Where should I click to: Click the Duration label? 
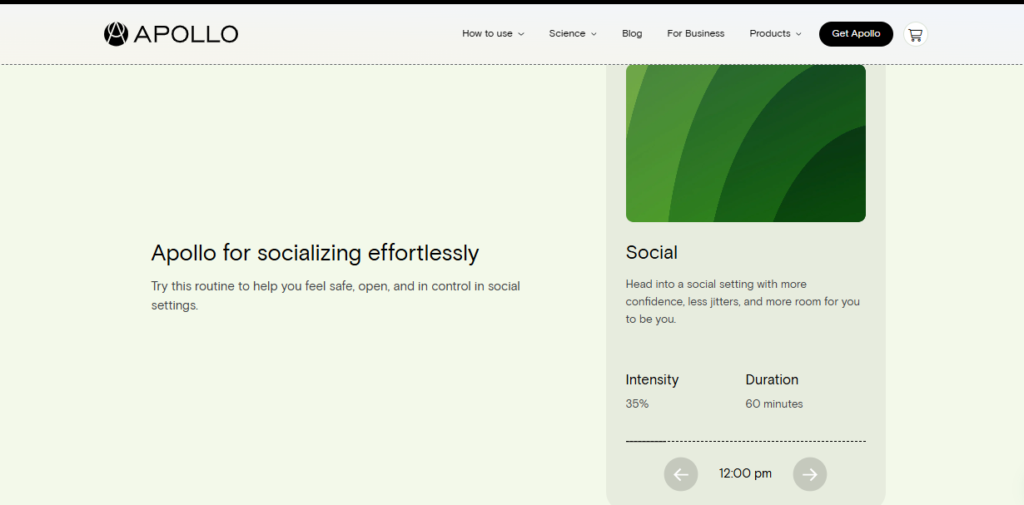pos(771,380)
